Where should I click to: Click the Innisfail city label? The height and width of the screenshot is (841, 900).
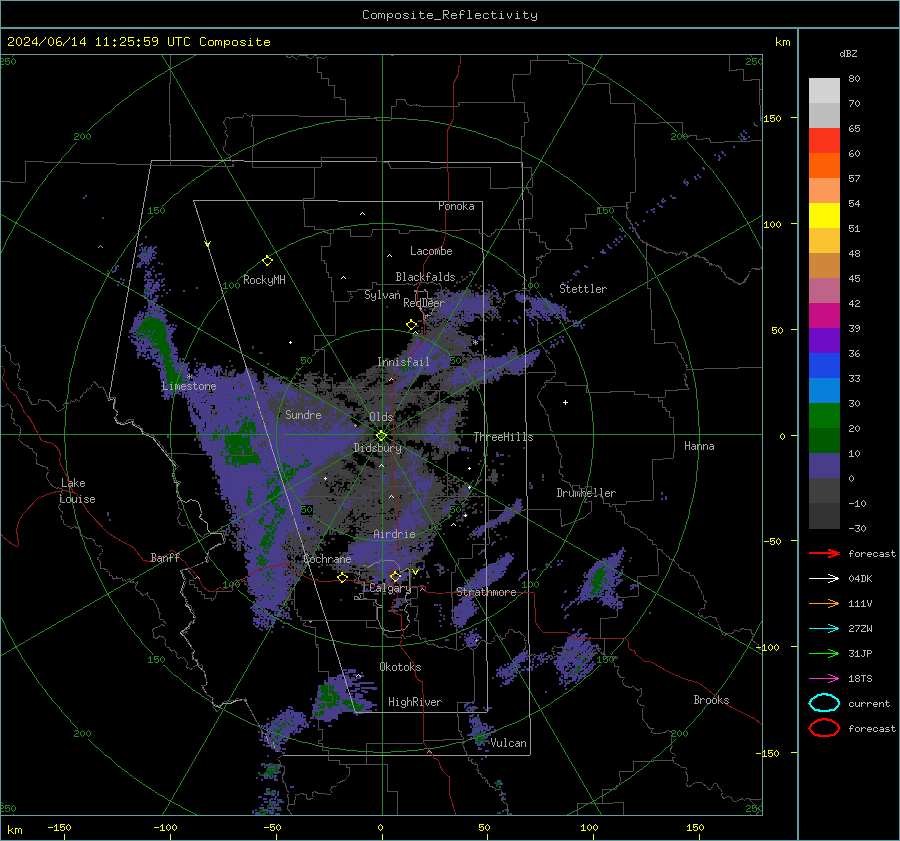(403, 362)
